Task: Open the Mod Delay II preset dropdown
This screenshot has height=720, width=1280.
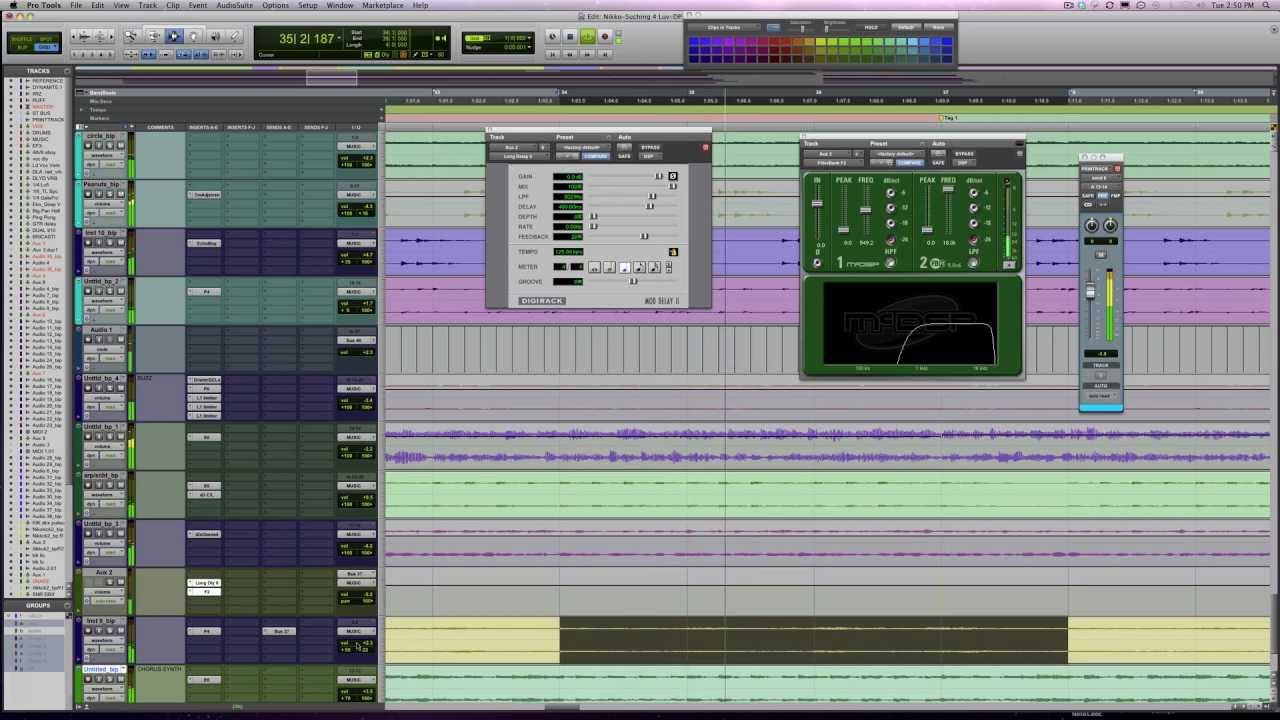Action: point(582,147)
